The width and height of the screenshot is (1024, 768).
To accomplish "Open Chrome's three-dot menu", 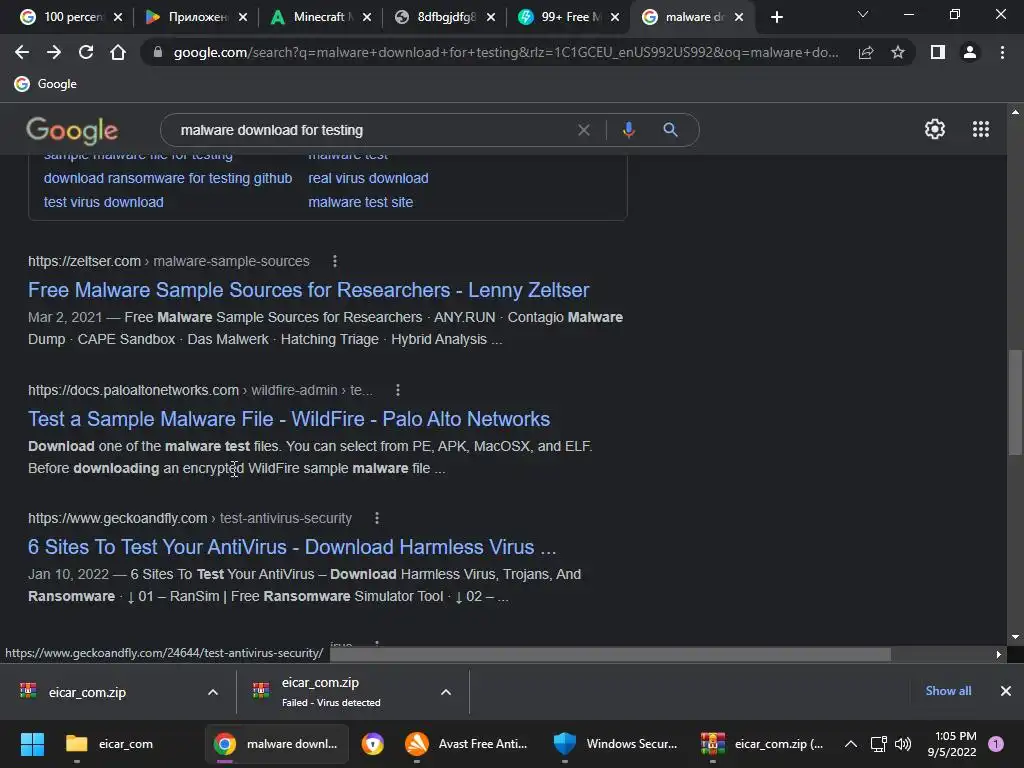I will coord(1002,52).
